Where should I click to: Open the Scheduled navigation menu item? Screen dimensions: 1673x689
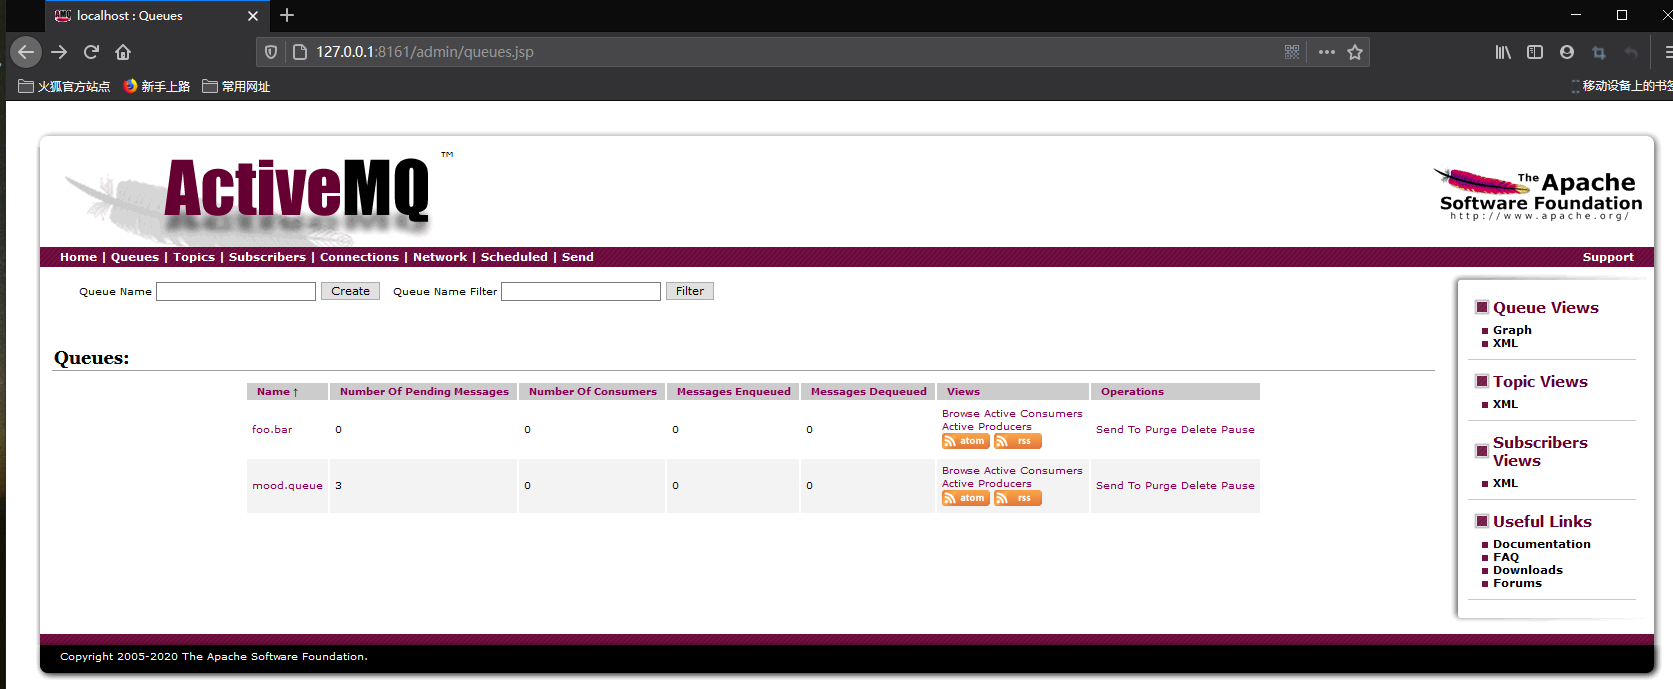pos(514,257)
